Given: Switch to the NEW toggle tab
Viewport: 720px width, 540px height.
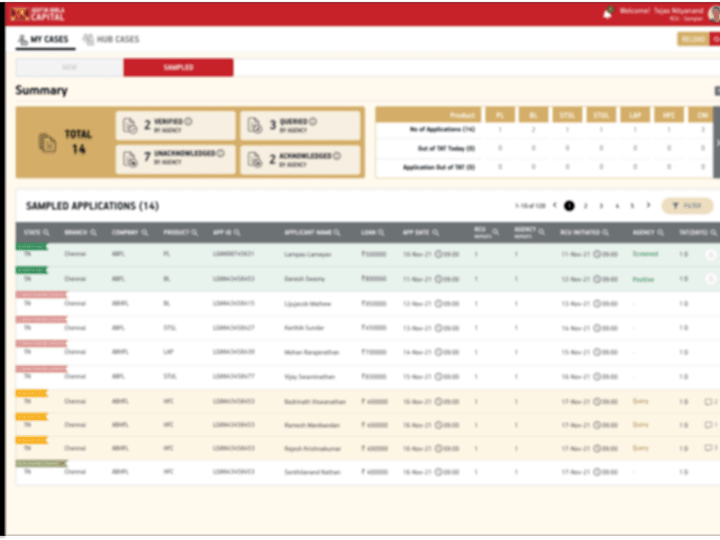Looking at the screenshot, I should coord(69,68).
